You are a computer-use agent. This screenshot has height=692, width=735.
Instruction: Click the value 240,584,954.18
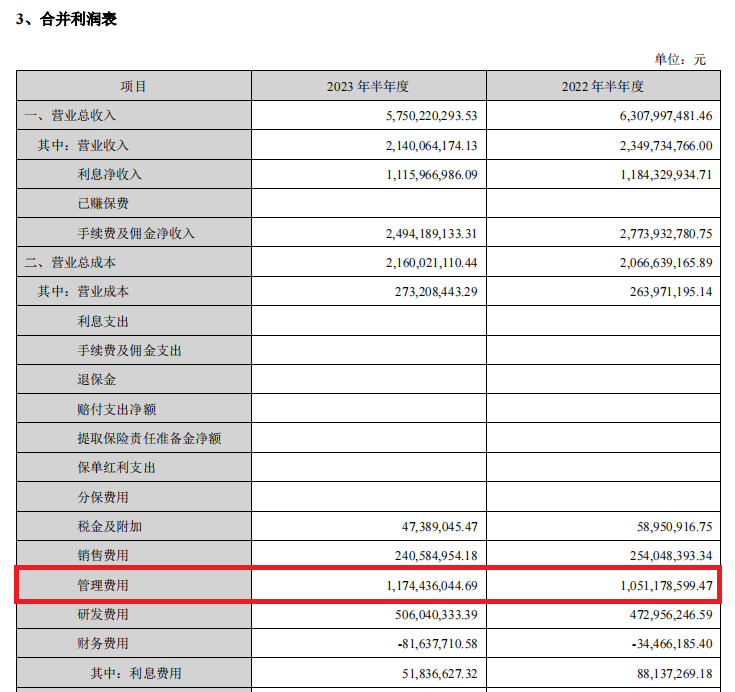point(436,556)
